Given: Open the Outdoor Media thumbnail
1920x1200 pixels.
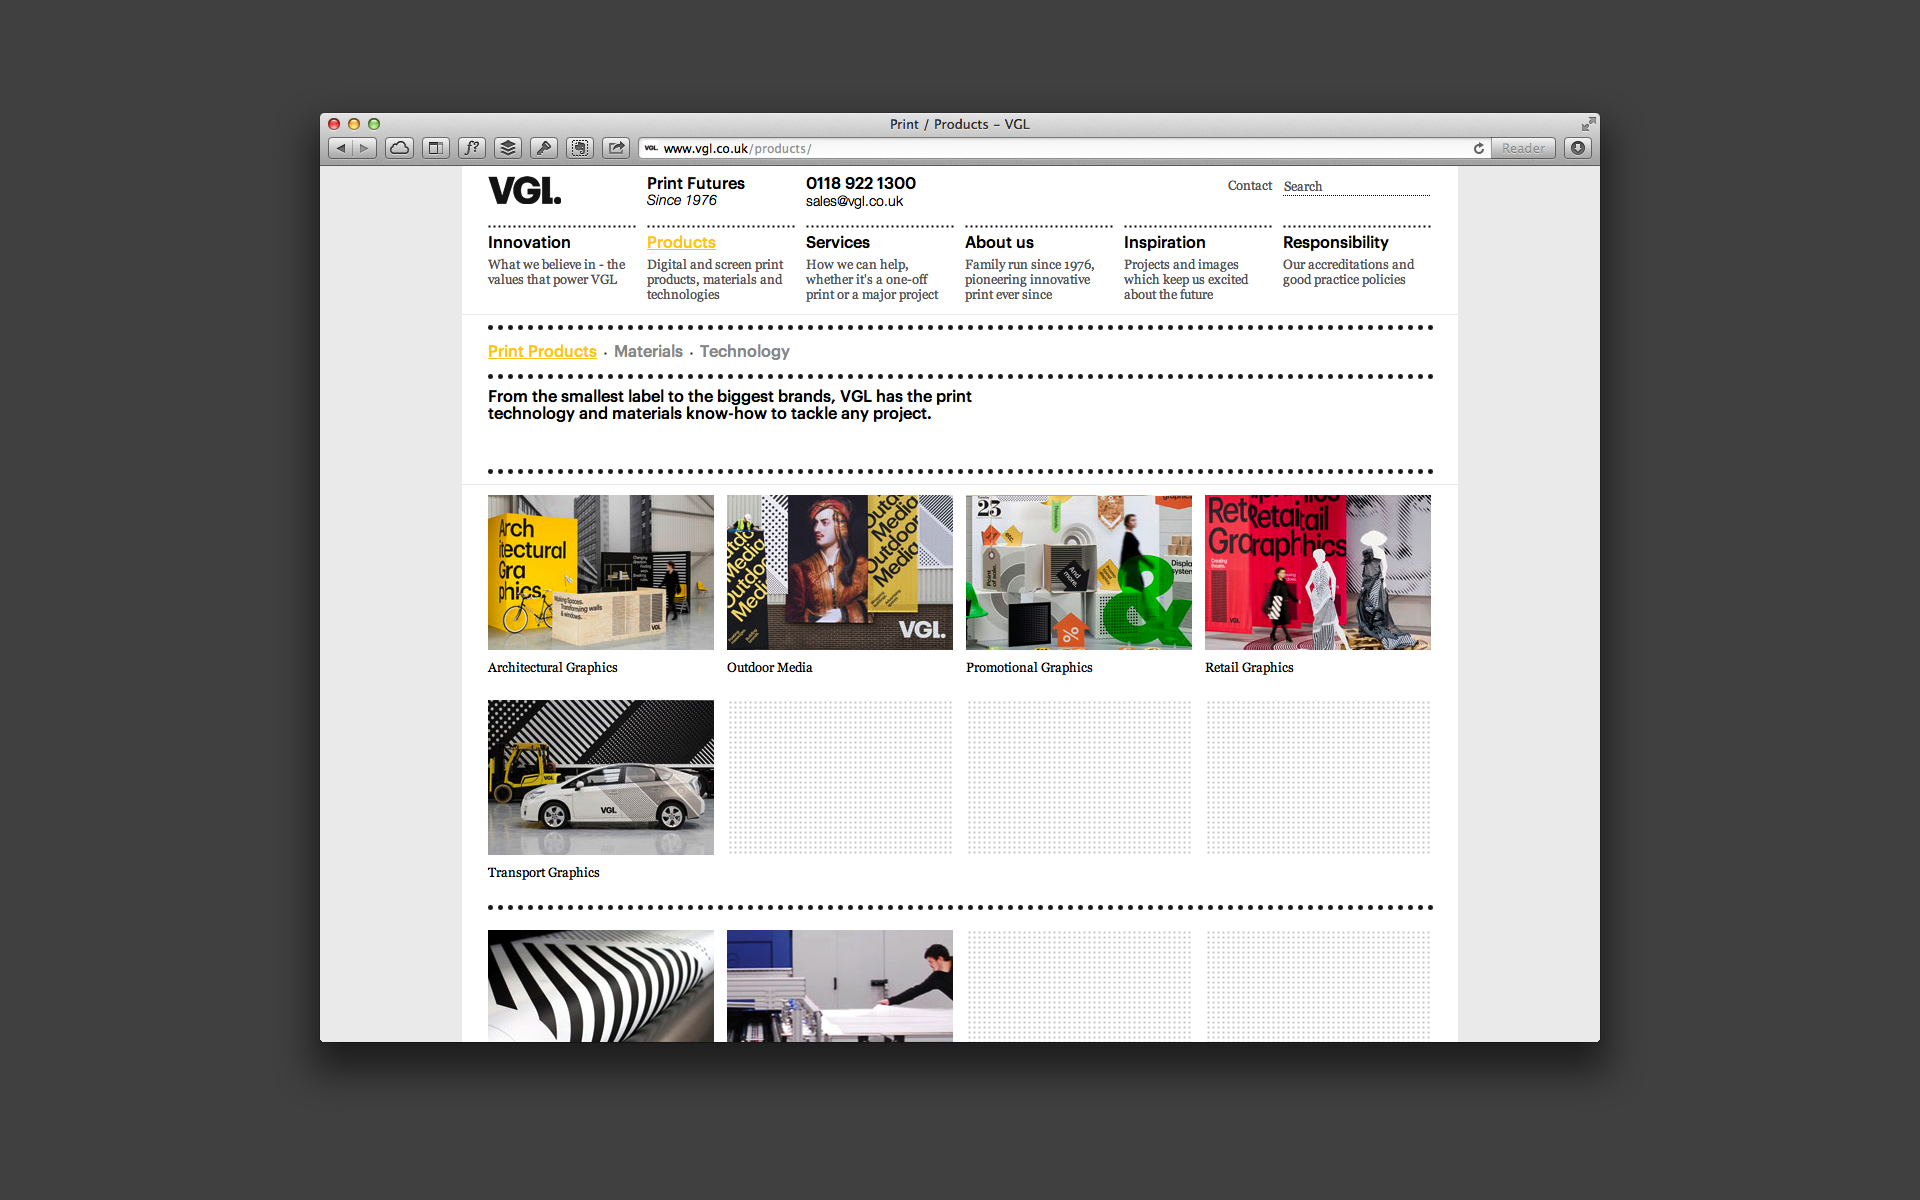Looking at the screenshot, I should point(839,572).
